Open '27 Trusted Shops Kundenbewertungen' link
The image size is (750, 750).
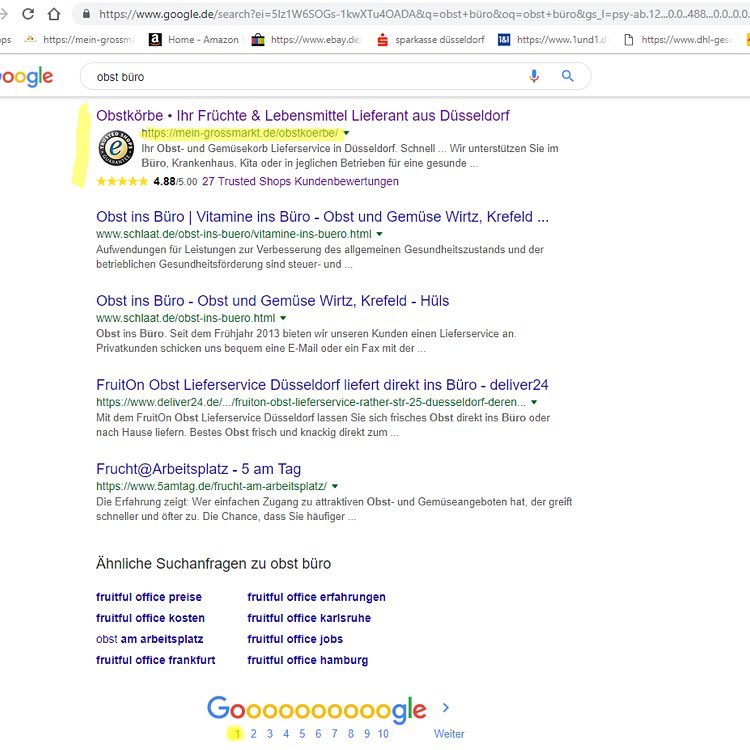(x=300, y=181)
